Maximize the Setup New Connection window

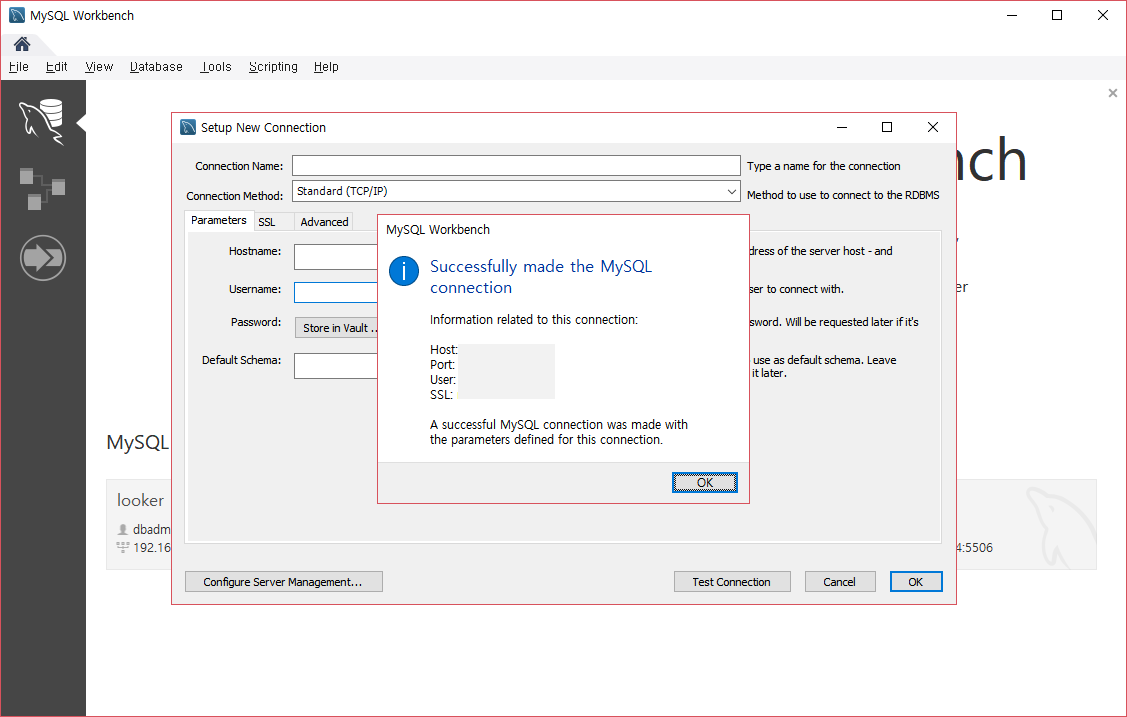pos(887,127)
